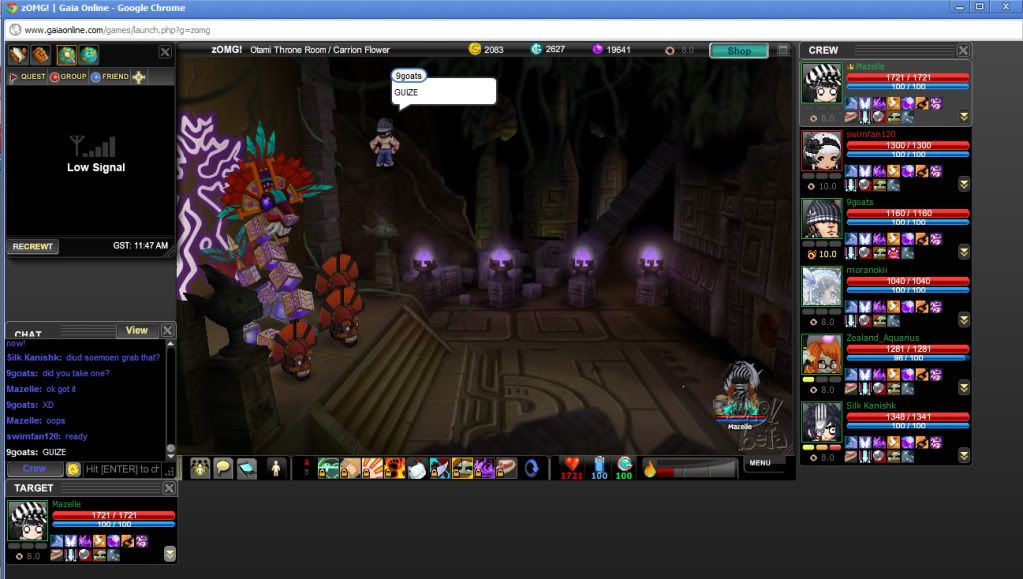1023x579 pixels.
Task: Click the rage meter bar
Action: (697, 469)
